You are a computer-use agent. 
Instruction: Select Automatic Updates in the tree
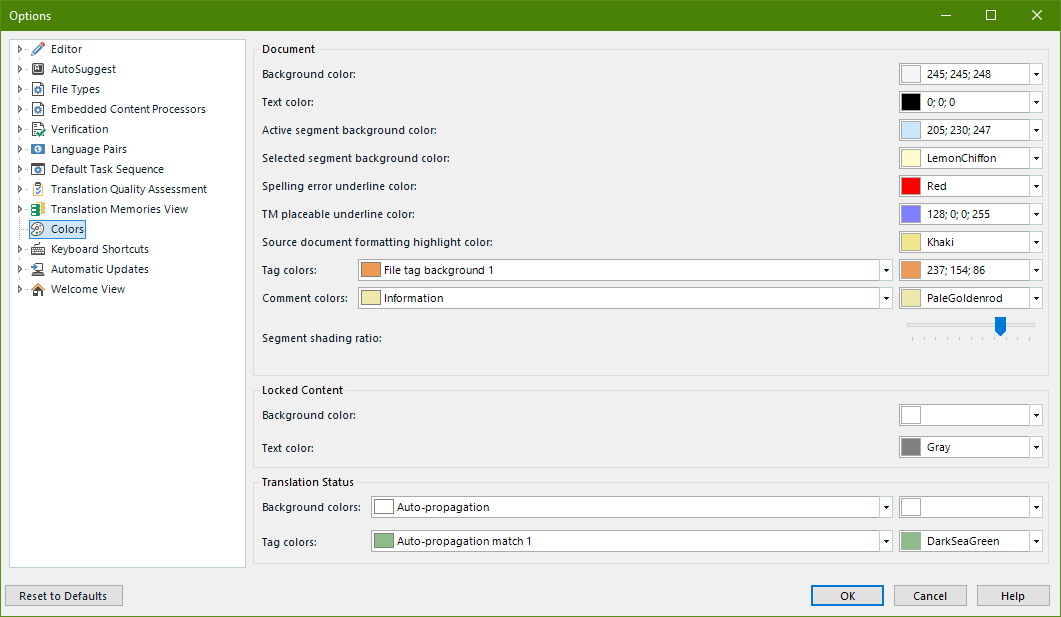99,269
